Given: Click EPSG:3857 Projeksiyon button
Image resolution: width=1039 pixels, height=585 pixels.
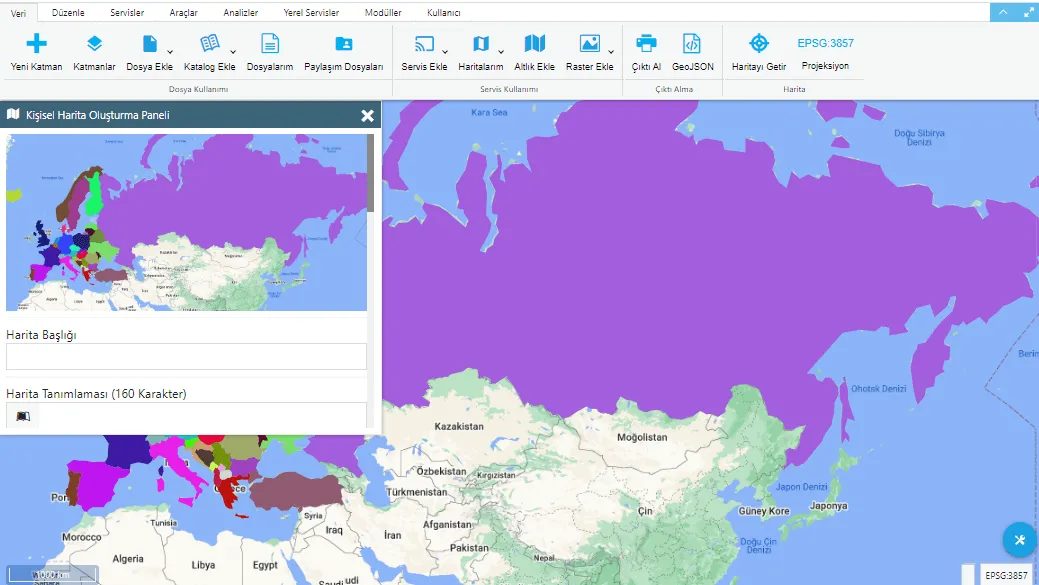Looking at the screenshot, I should (x=825, y=53).
